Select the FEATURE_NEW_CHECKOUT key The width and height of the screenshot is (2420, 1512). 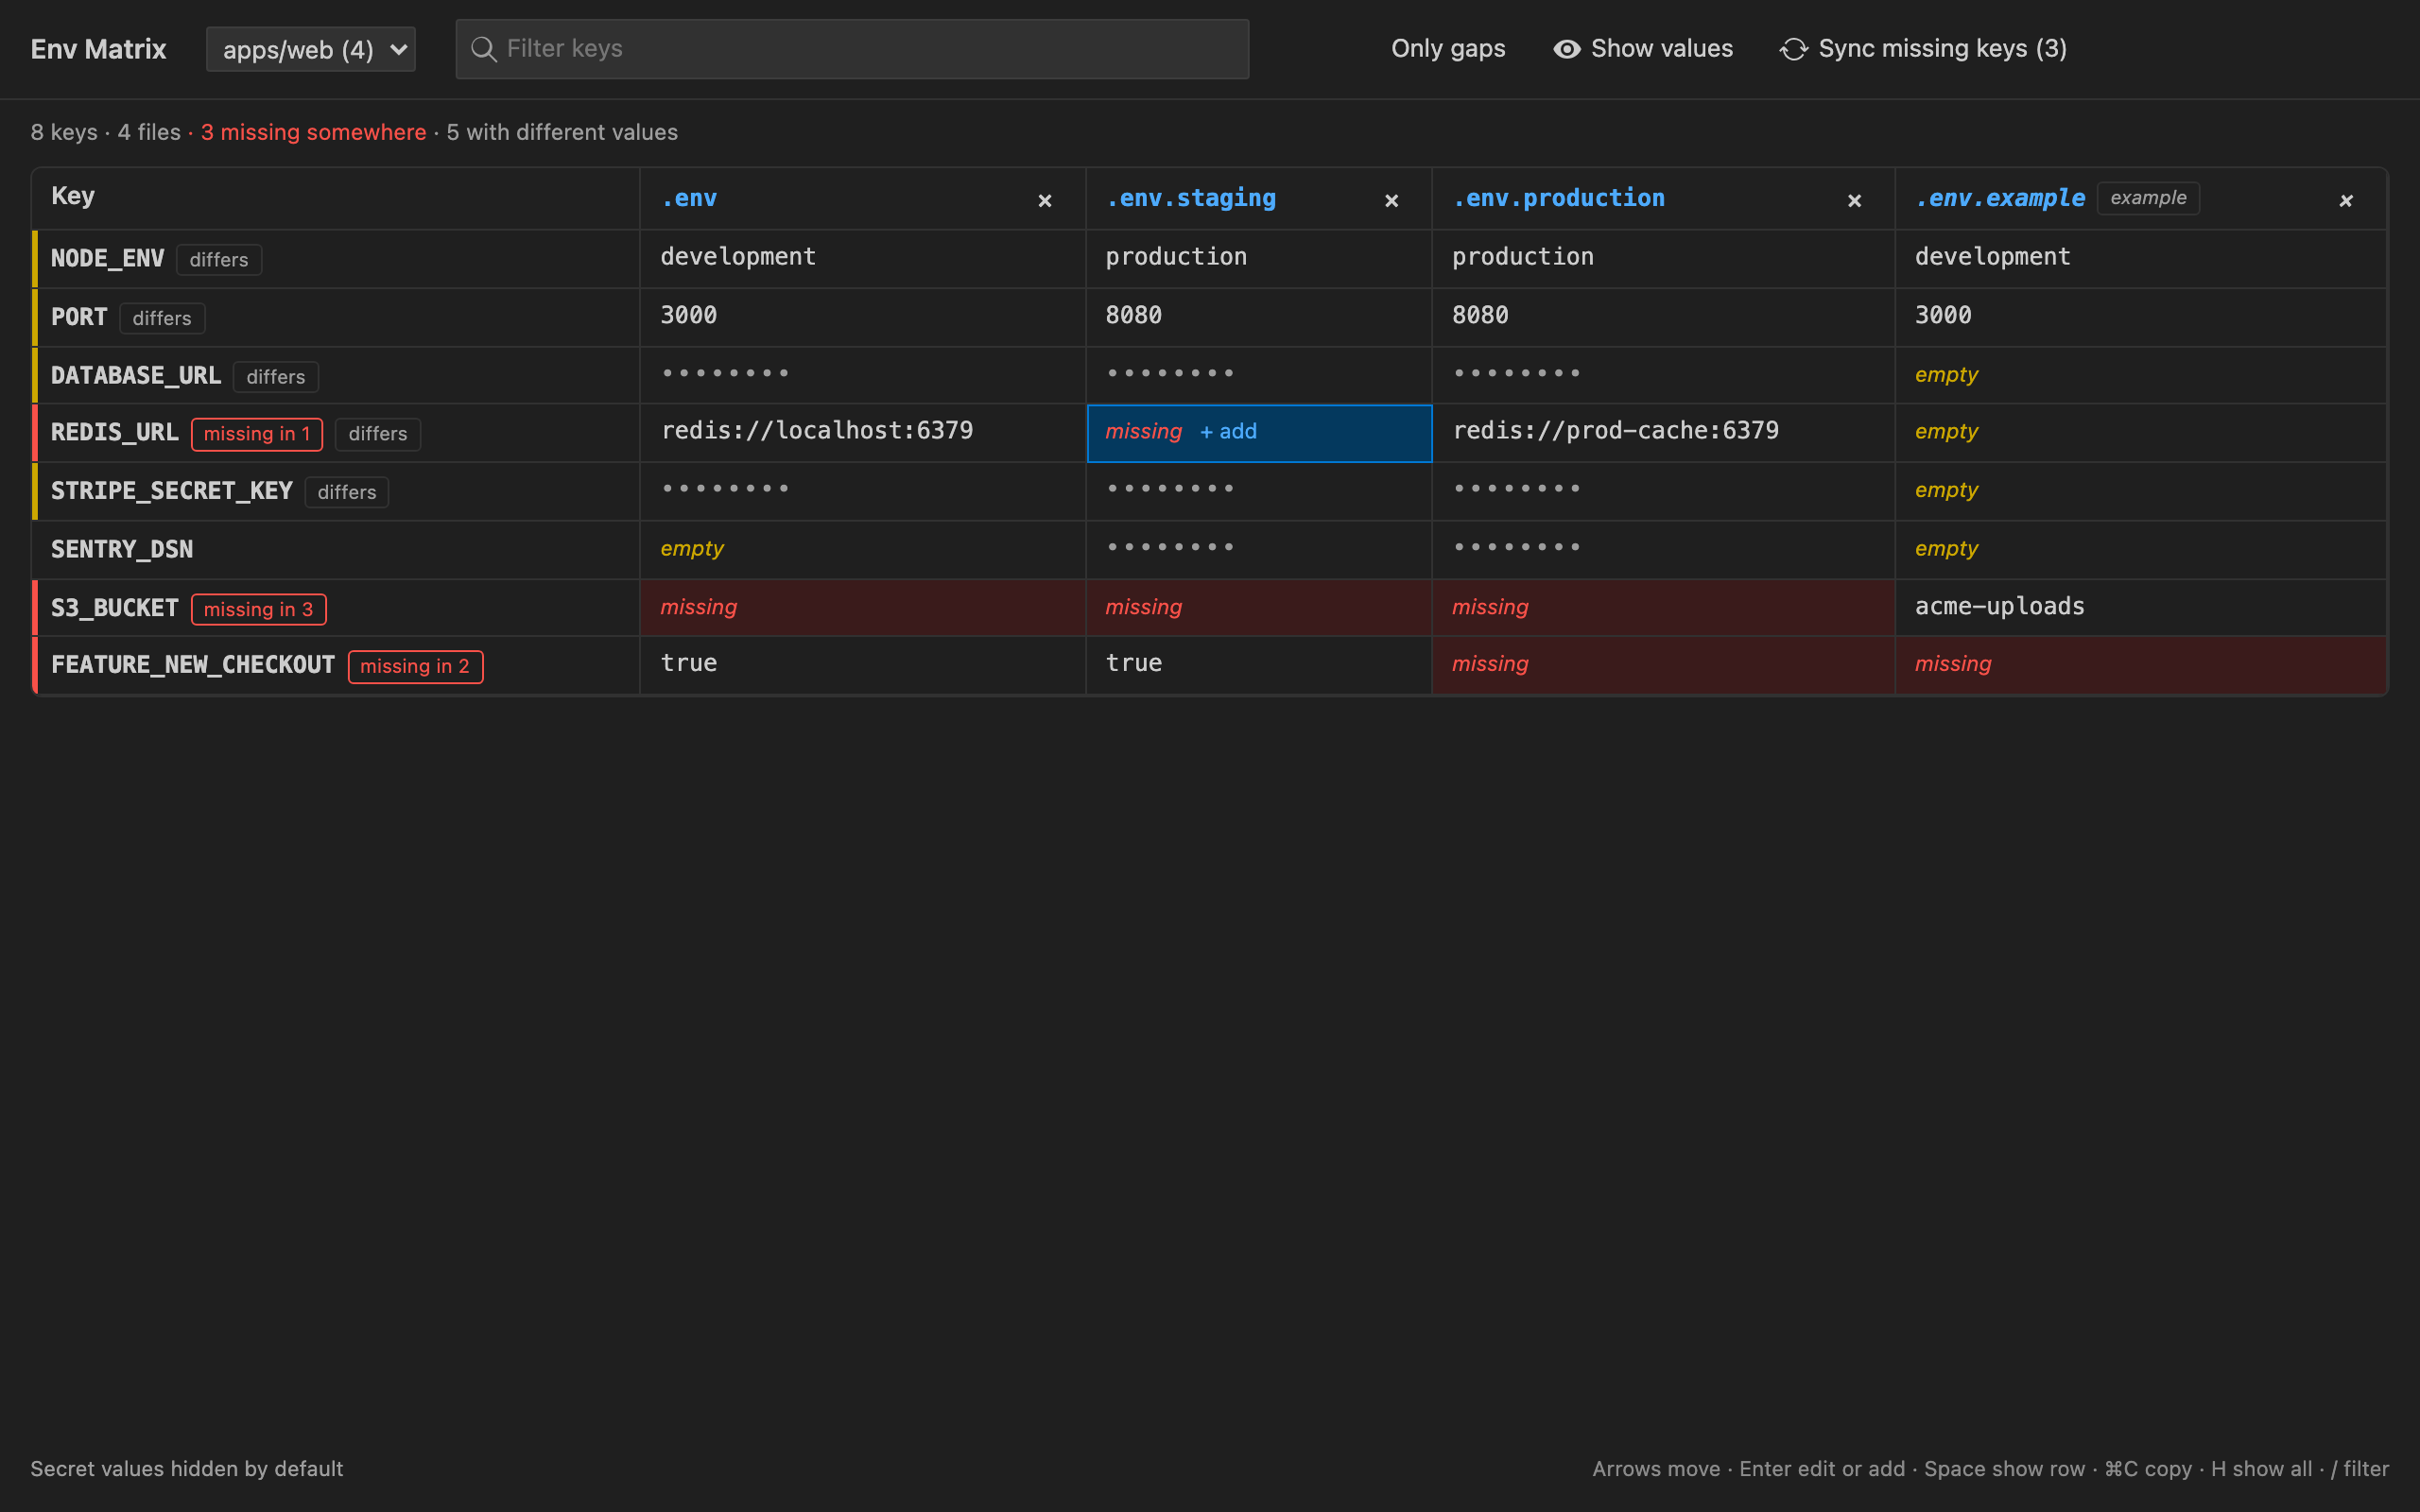193,665
